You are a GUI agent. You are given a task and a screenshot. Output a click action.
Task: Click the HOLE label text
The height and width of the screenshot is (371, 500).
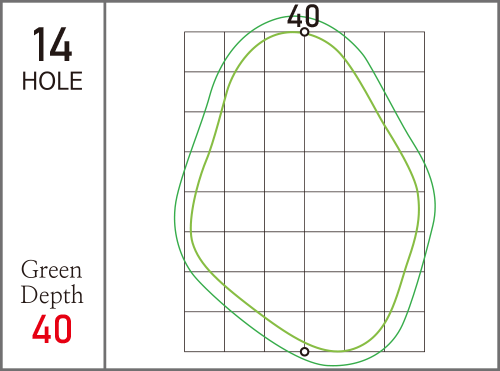point(52,81)
